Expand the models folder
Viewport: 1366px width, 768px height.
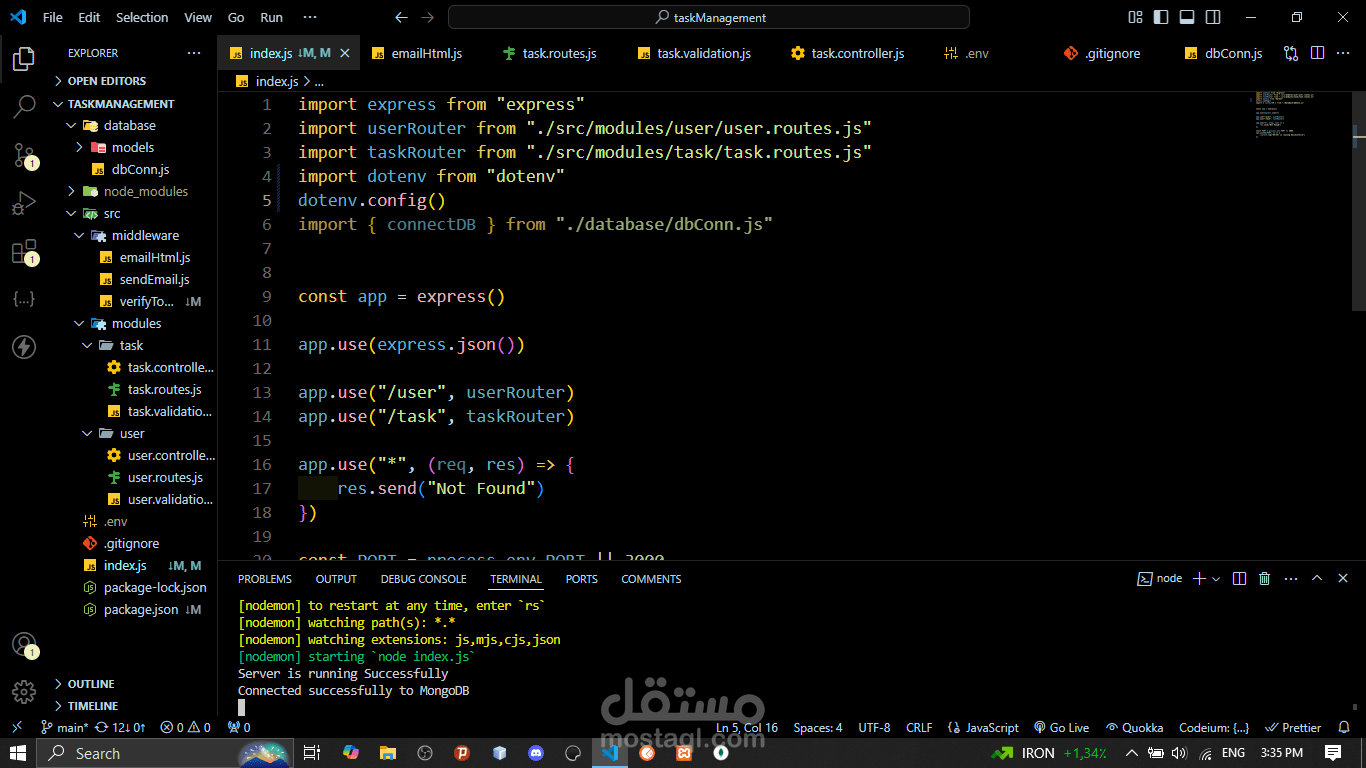133,147
